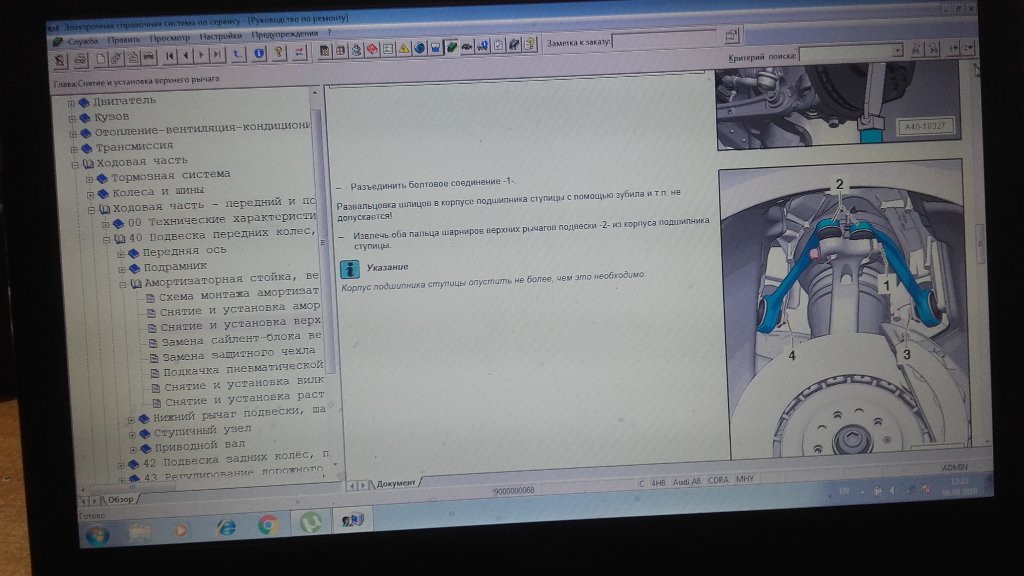Image resolution: width=1024 pixels, height=576 pixels.
Task: Click the Заметка к заказу input field
Action: [664, 40]
